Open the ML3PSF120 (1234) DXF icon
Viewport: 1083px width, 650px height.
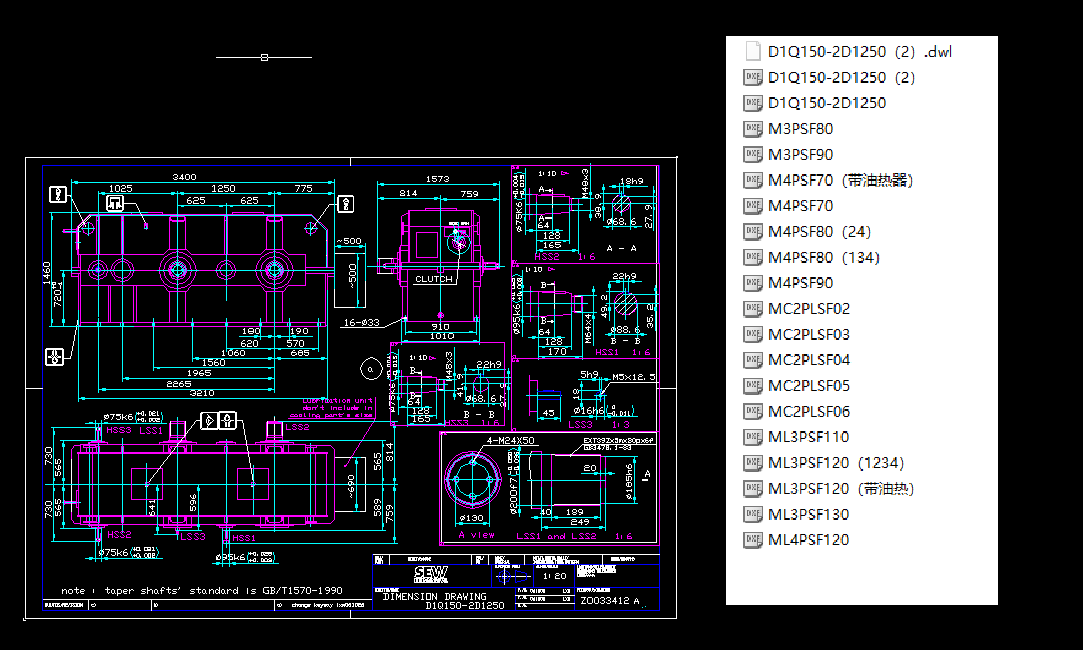click(752, 462)
